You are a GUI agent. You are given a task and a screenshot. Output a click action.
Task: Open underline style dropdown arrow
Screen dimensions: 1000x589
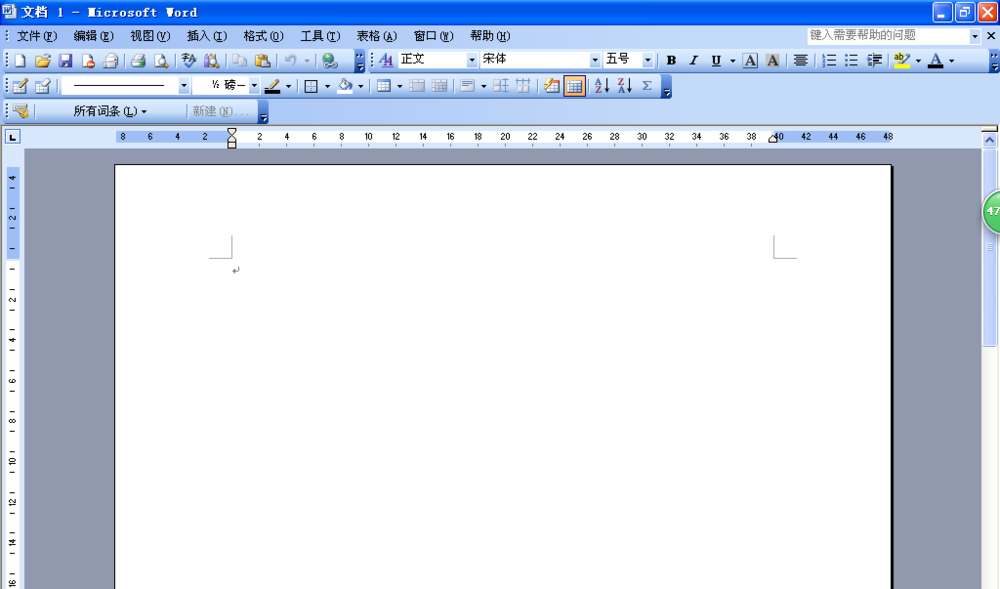coord(732,61)
